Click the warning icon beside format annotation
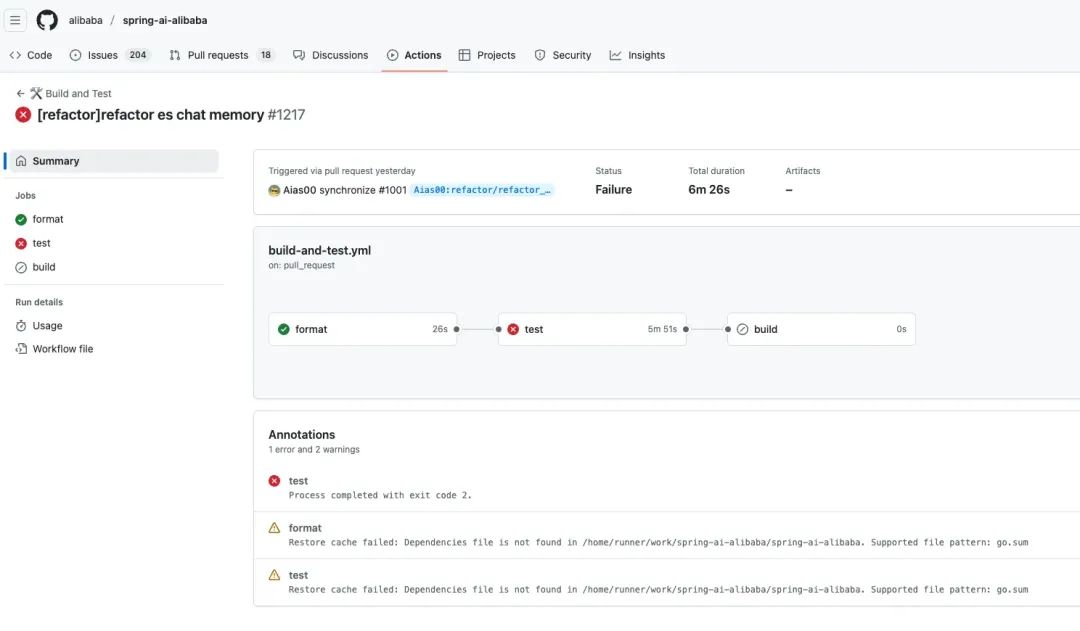This screenshot has width=1080, height=631. (275, 528)
